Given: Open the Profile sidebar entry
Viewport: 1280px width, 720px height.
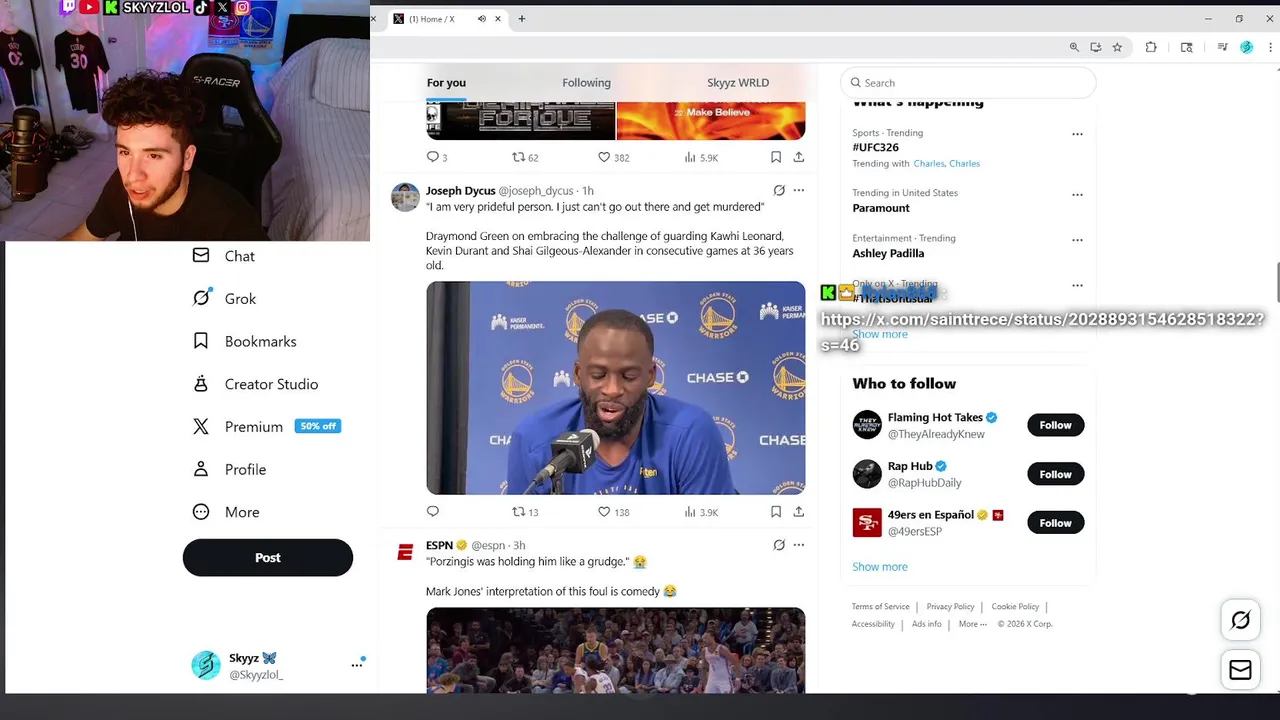Looking at the screenshot, I should point(229,469).
